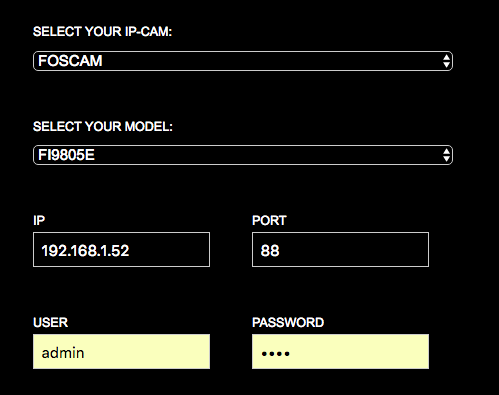
Task: Open the IP-CAM brand dropdown showing FOSCAM
Action: point(243,61)
